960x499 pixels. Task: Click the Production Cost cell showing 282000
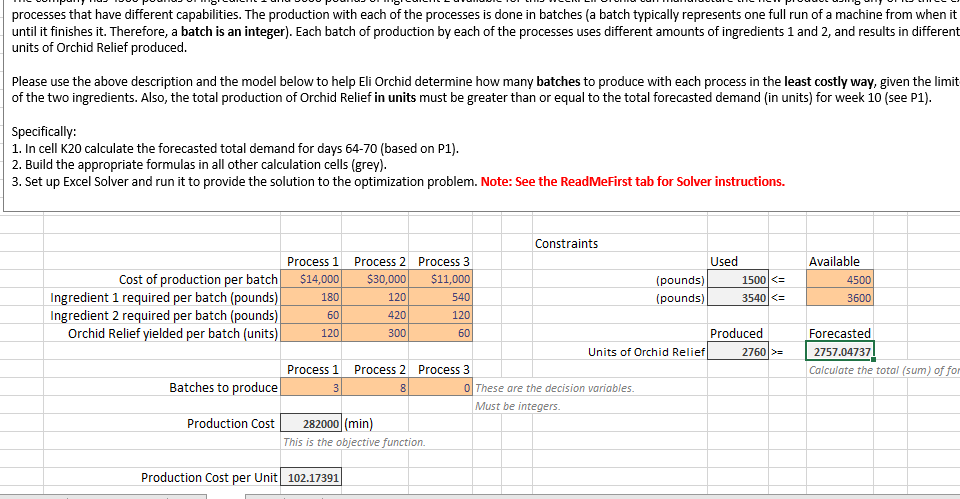coord(311,424)
